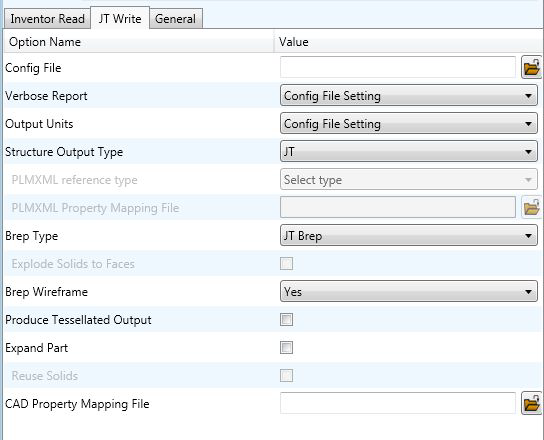The width and height of the screenshot is (544, 440).
Task: Open PLMXML reference type Select type dropdown
Action: (409, 179)
